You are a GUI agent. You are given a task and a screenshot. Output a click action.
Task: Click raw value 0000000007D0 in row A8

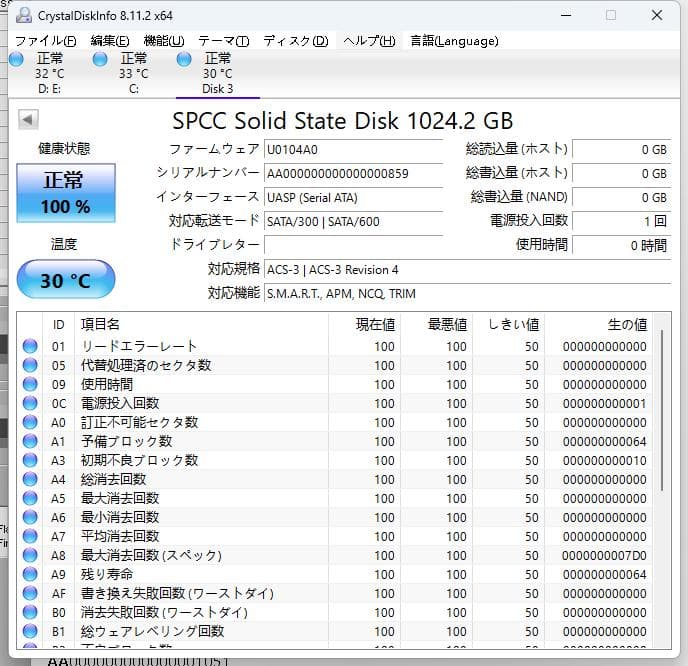pos(604,555)
